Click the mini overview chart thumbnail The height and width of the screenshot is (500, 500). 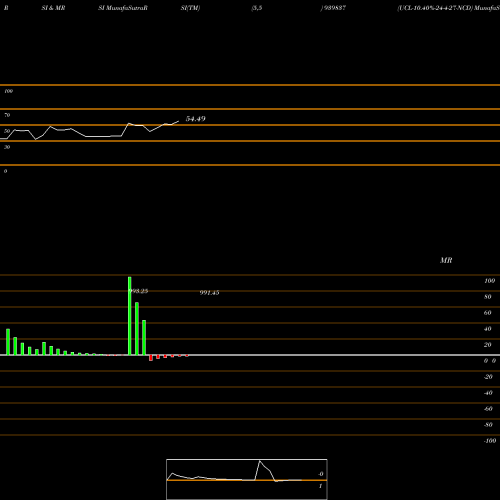[x=247, y=479]
